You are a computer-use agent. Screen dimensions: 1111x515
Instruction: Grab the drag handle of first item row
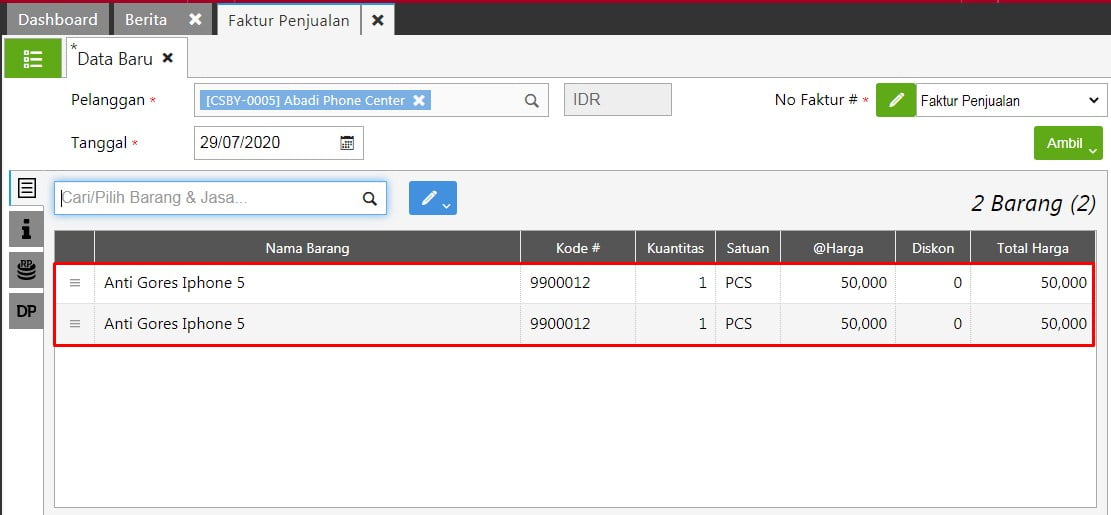[x=75, y=283]
